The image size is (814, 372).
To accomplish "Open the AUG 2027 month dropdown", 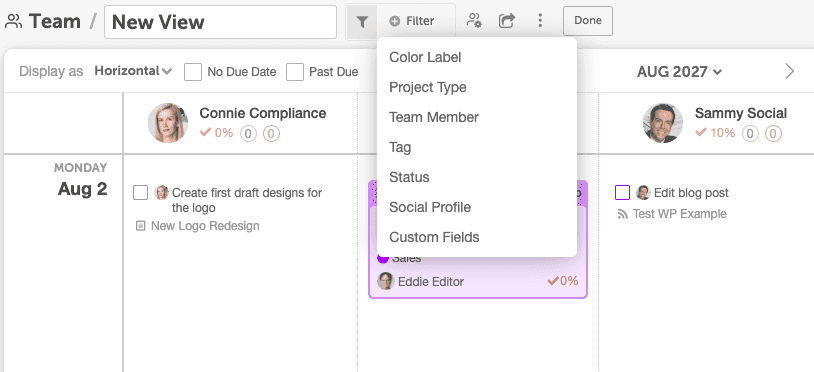I will (680, 72).
